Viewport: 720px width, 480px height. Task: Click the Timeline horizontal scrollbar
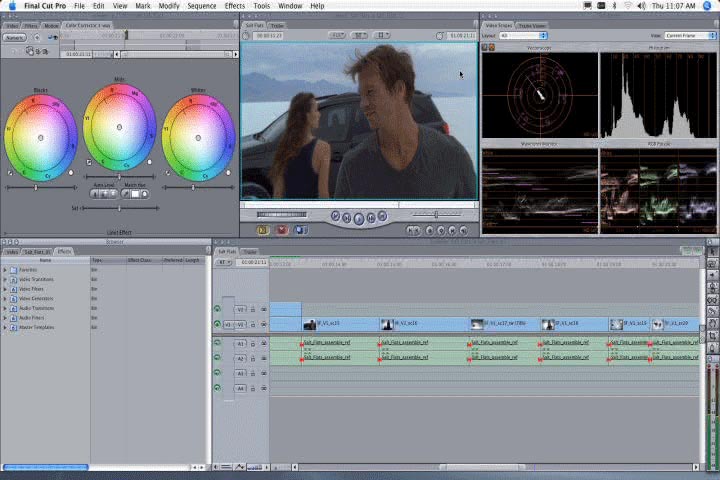pyautogui.click(x=495, y=467)
